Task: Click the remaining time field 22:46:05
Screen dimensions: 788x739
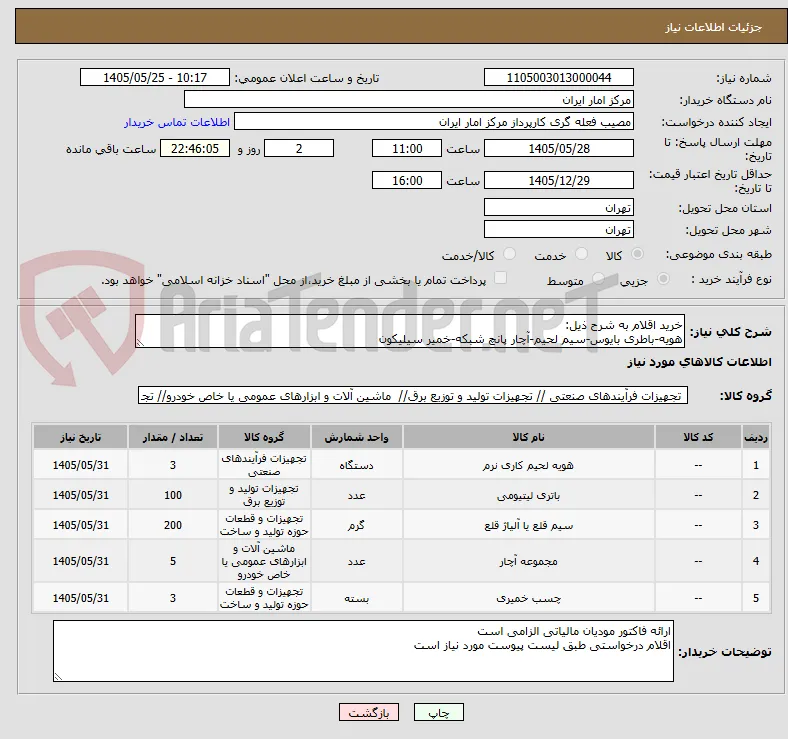Action: (x=195, y=148)
